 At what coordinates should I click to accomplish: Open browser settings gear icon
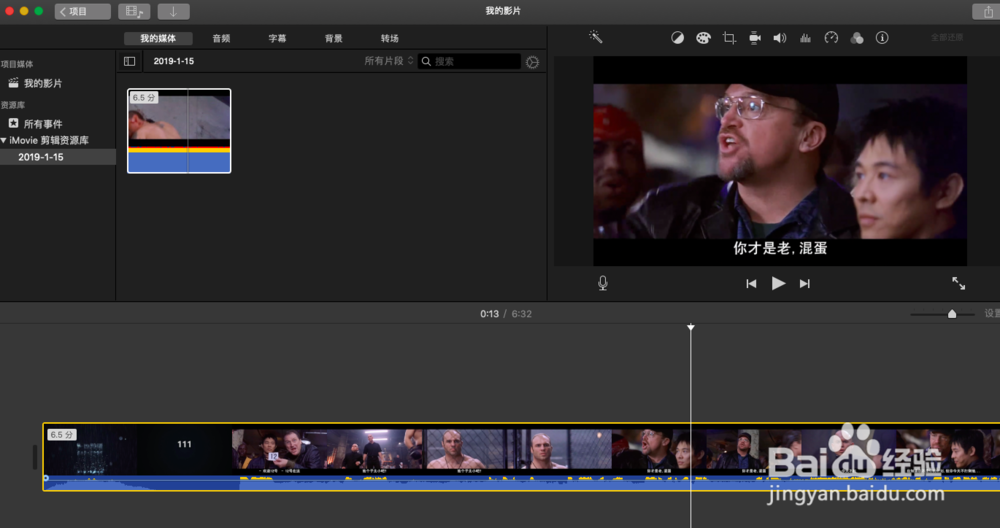pyautogui.click(x=533, y=62)
